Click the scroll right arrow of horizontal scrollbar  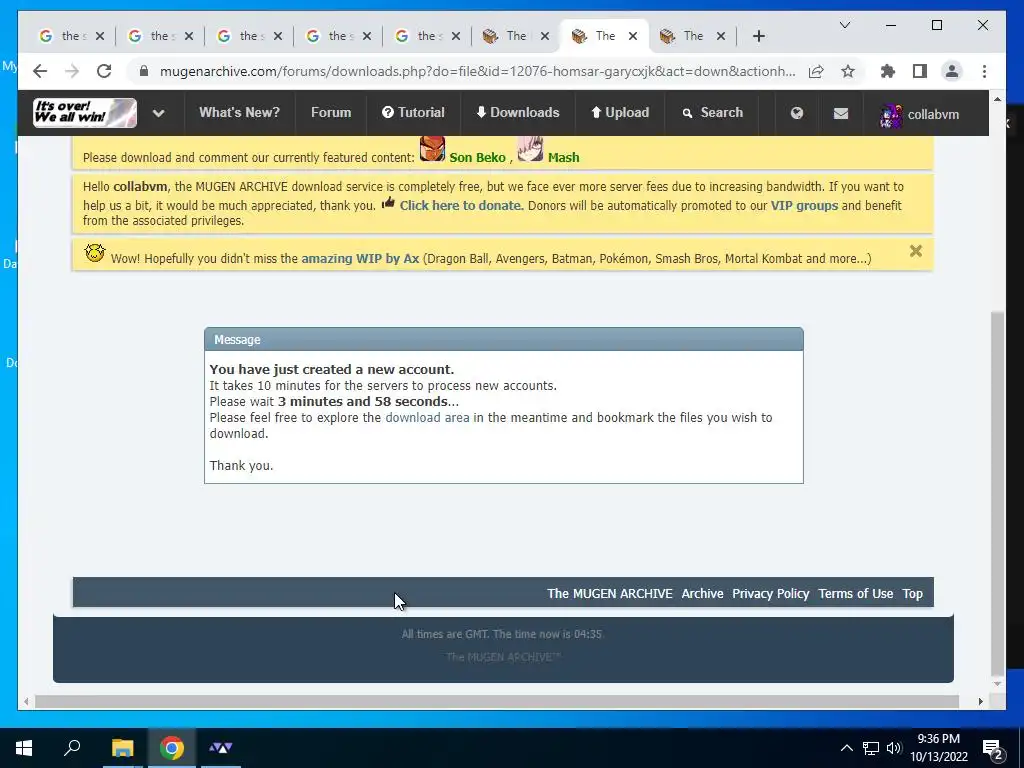980,701
